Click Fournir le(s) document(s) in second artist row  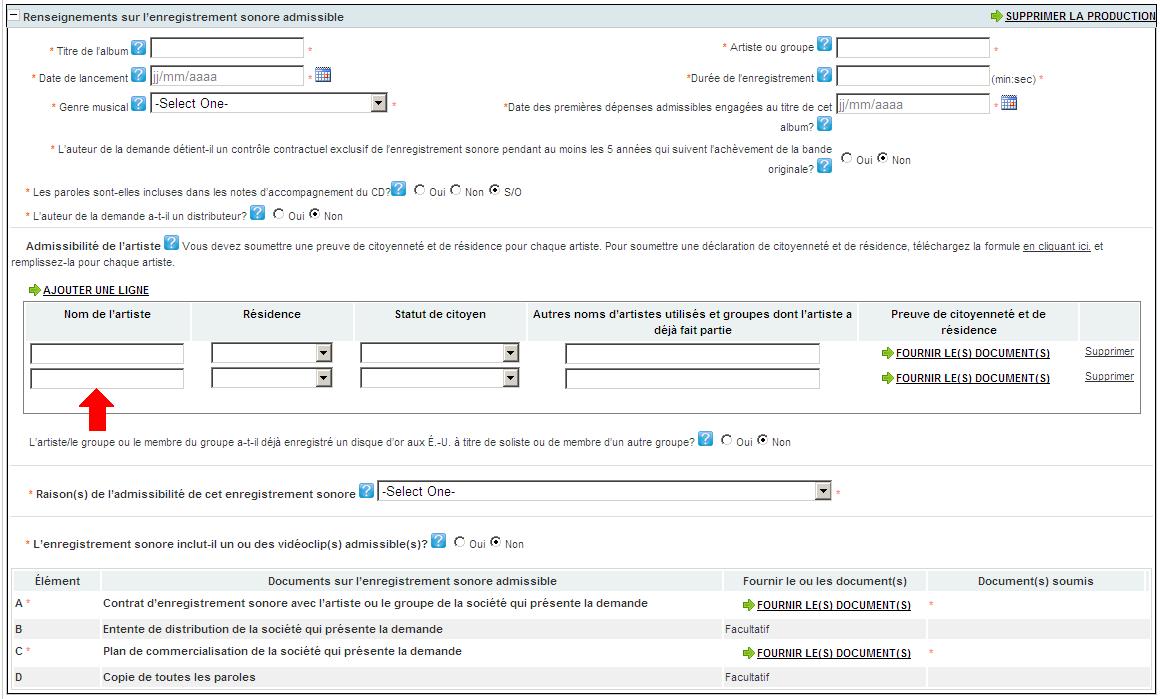pos(973,379)
